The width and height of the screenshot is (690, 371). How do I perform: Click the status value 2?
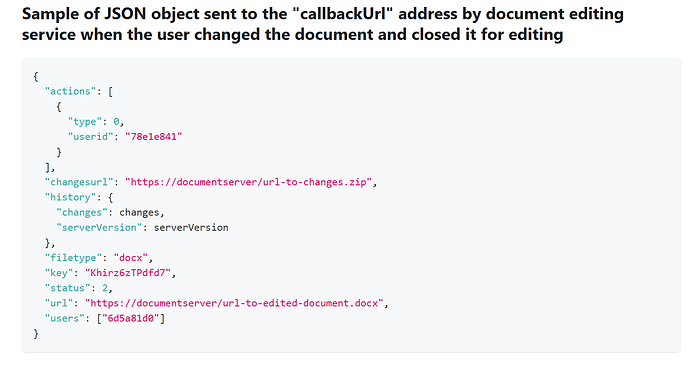point(105,288)
